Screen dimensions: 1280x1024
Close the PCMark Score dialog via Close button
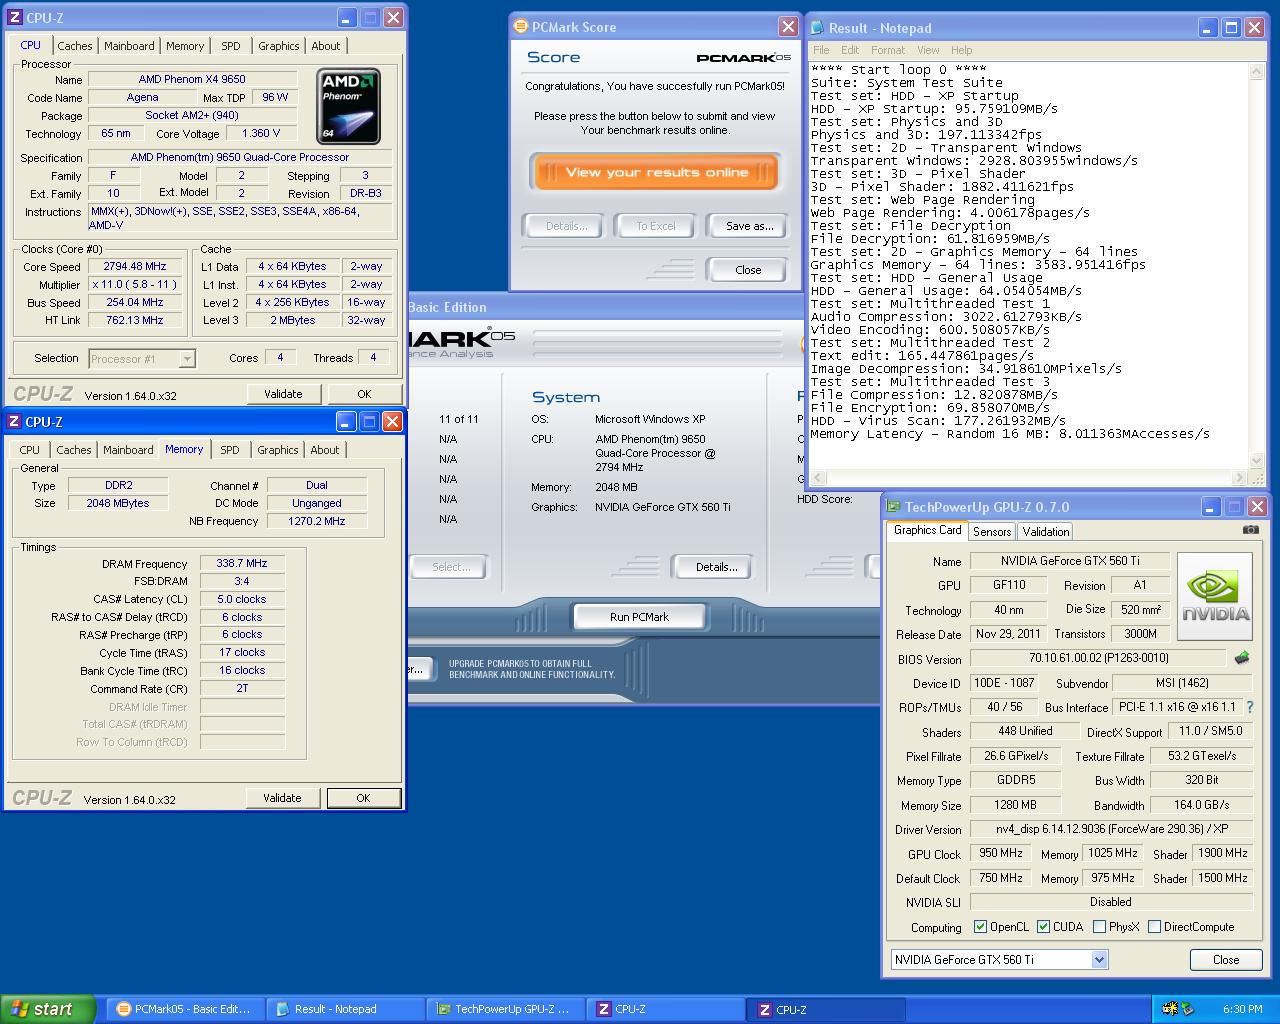coord(748,270)
